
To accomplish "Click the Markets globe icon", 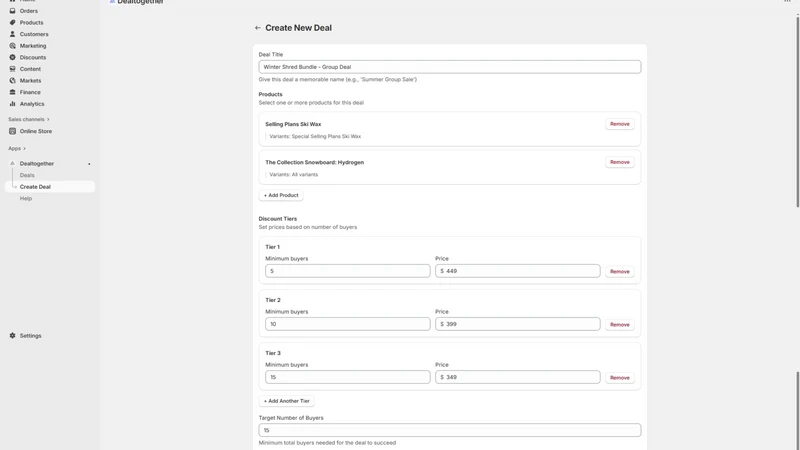I will click(x=12, y=81).
